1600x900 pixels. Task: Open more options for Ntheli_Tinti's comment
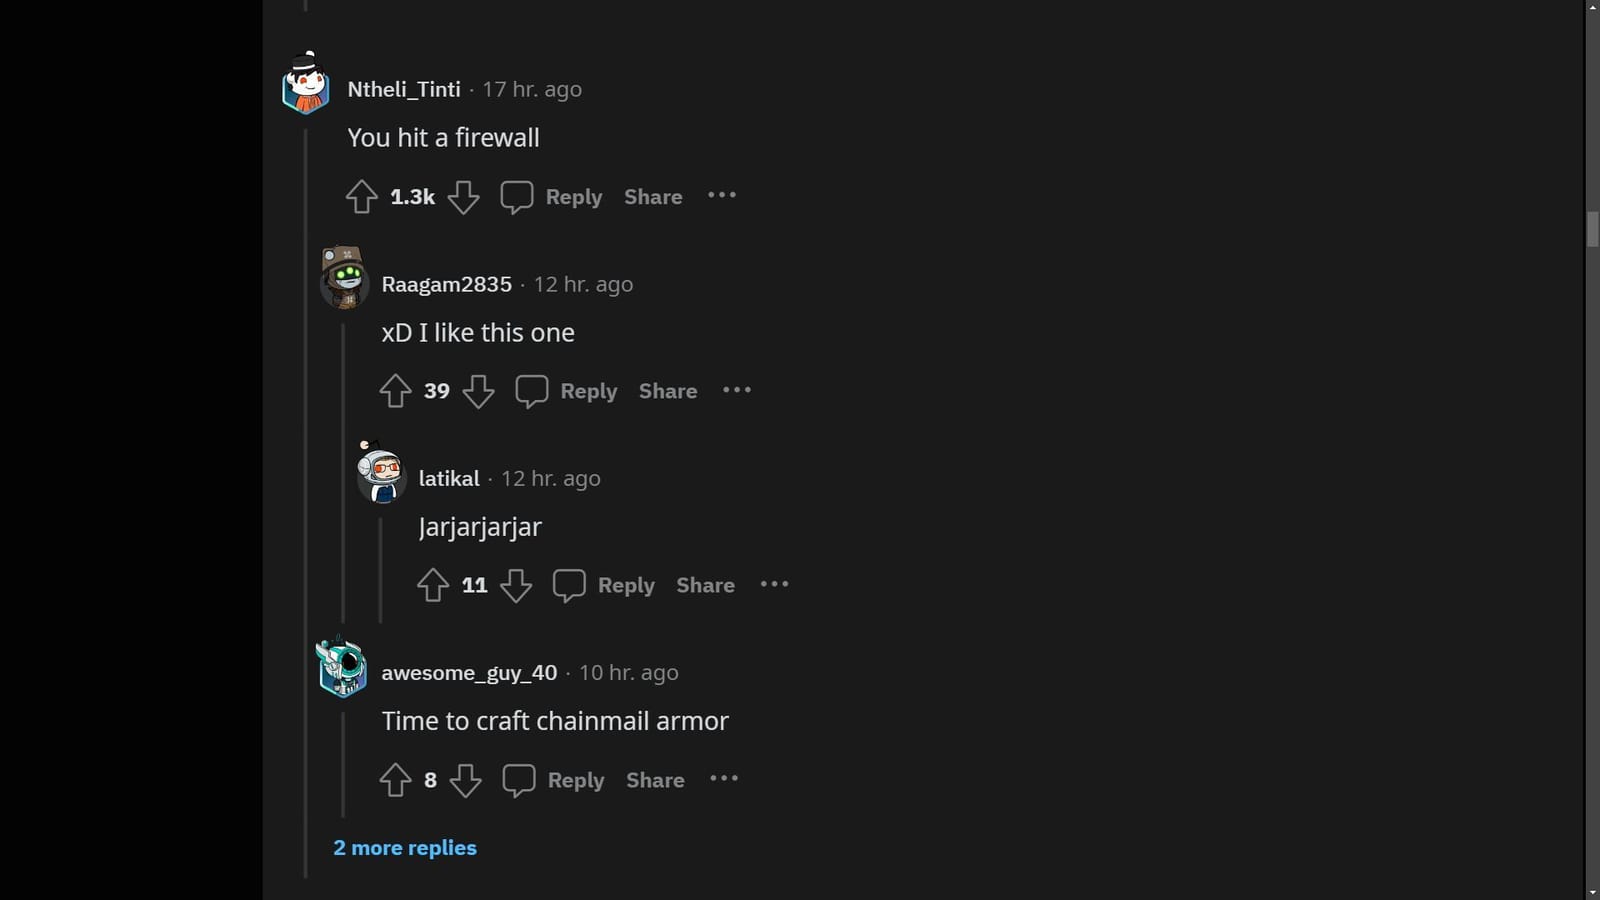722,196
